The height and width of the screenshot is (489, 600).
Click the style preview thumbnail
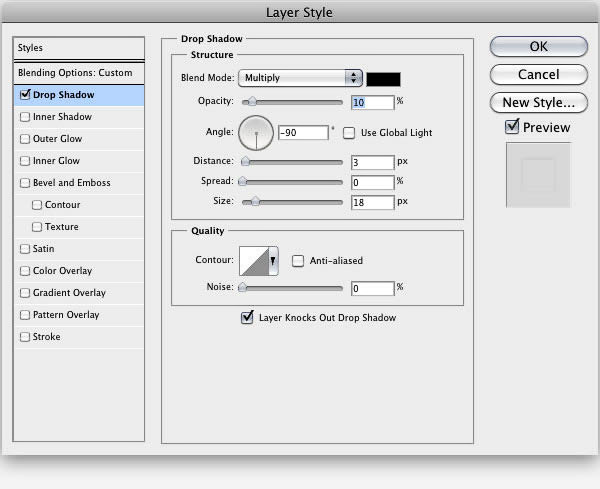click(x=538, y=175)
